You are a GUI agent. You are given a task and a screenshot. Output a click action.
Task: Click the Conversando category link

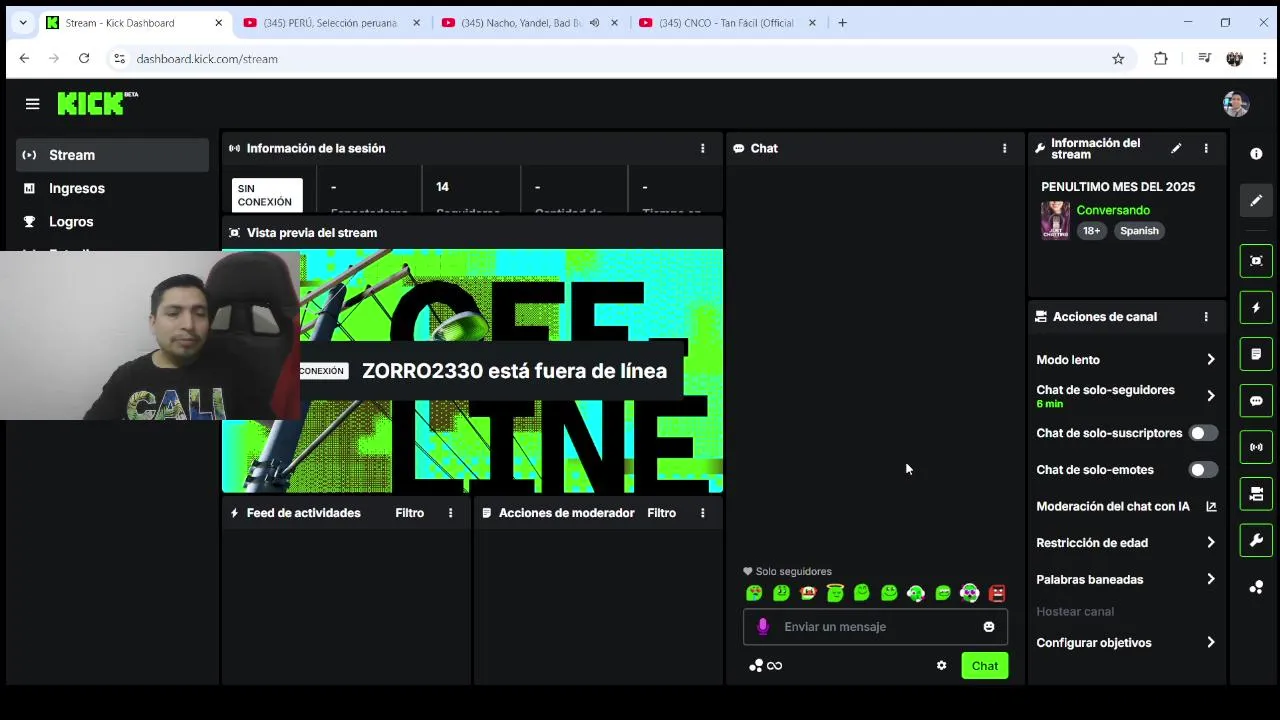[x=1113, y=210]
